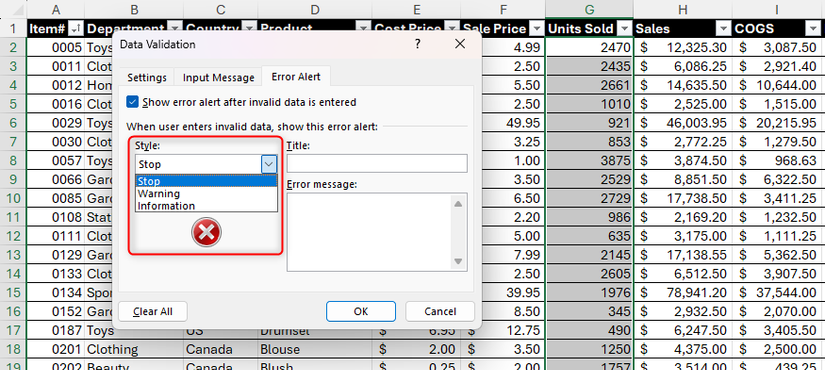825x370 pixels.
Task: Choose Stop from the Style list
Action: coord(206,182)
